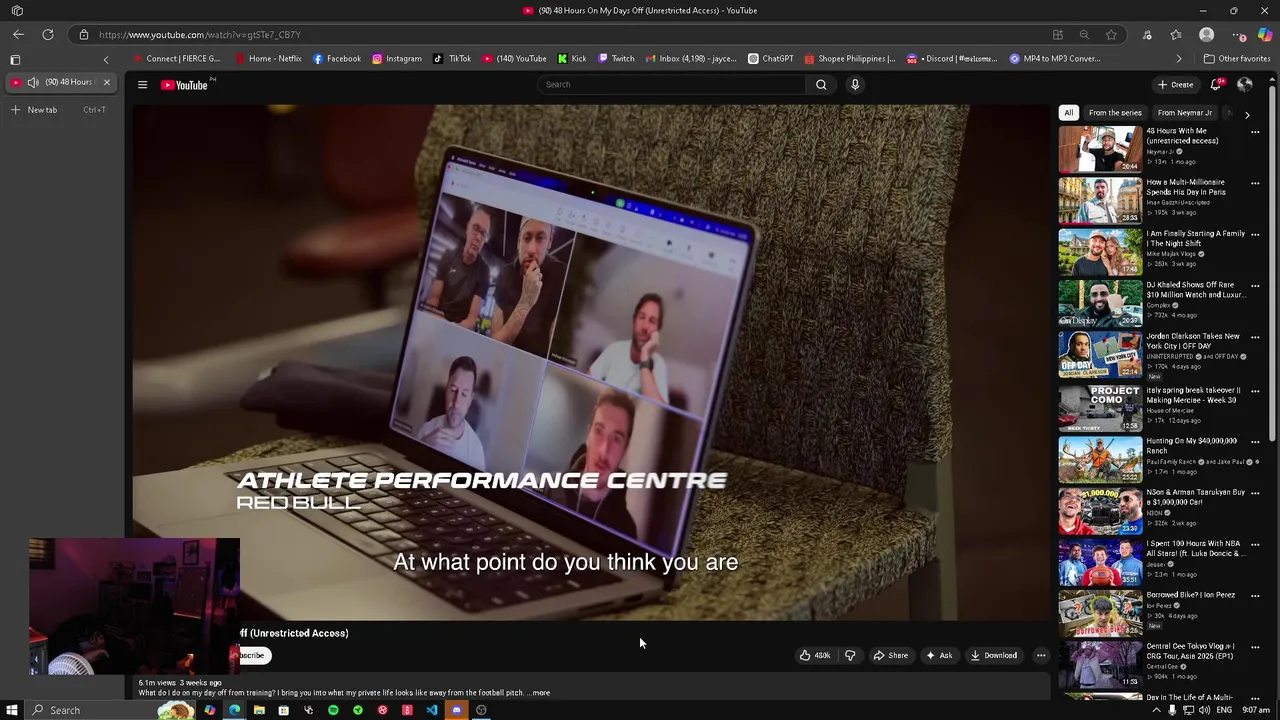The image size is (1280, 720).
Task: Ask about this video
Action: click(939, 655)
